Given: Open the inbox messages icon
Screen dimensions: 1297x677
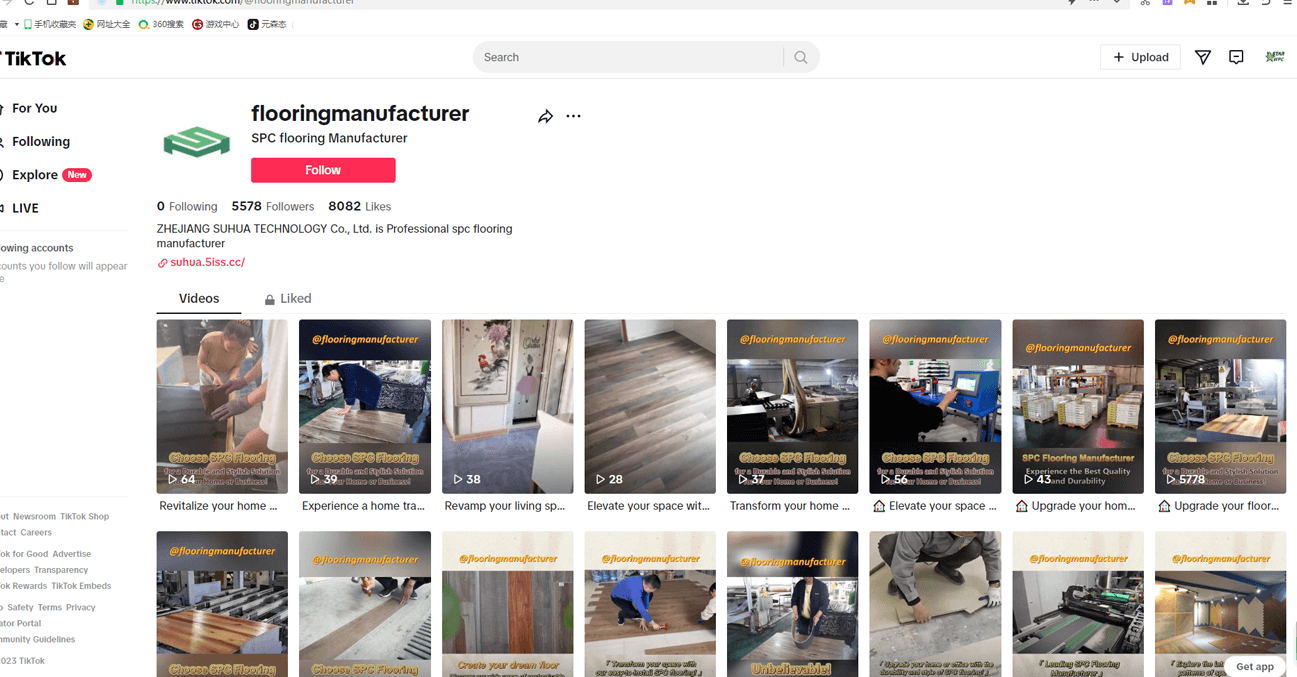Looking at the screenshot, I should point(1236,58).
